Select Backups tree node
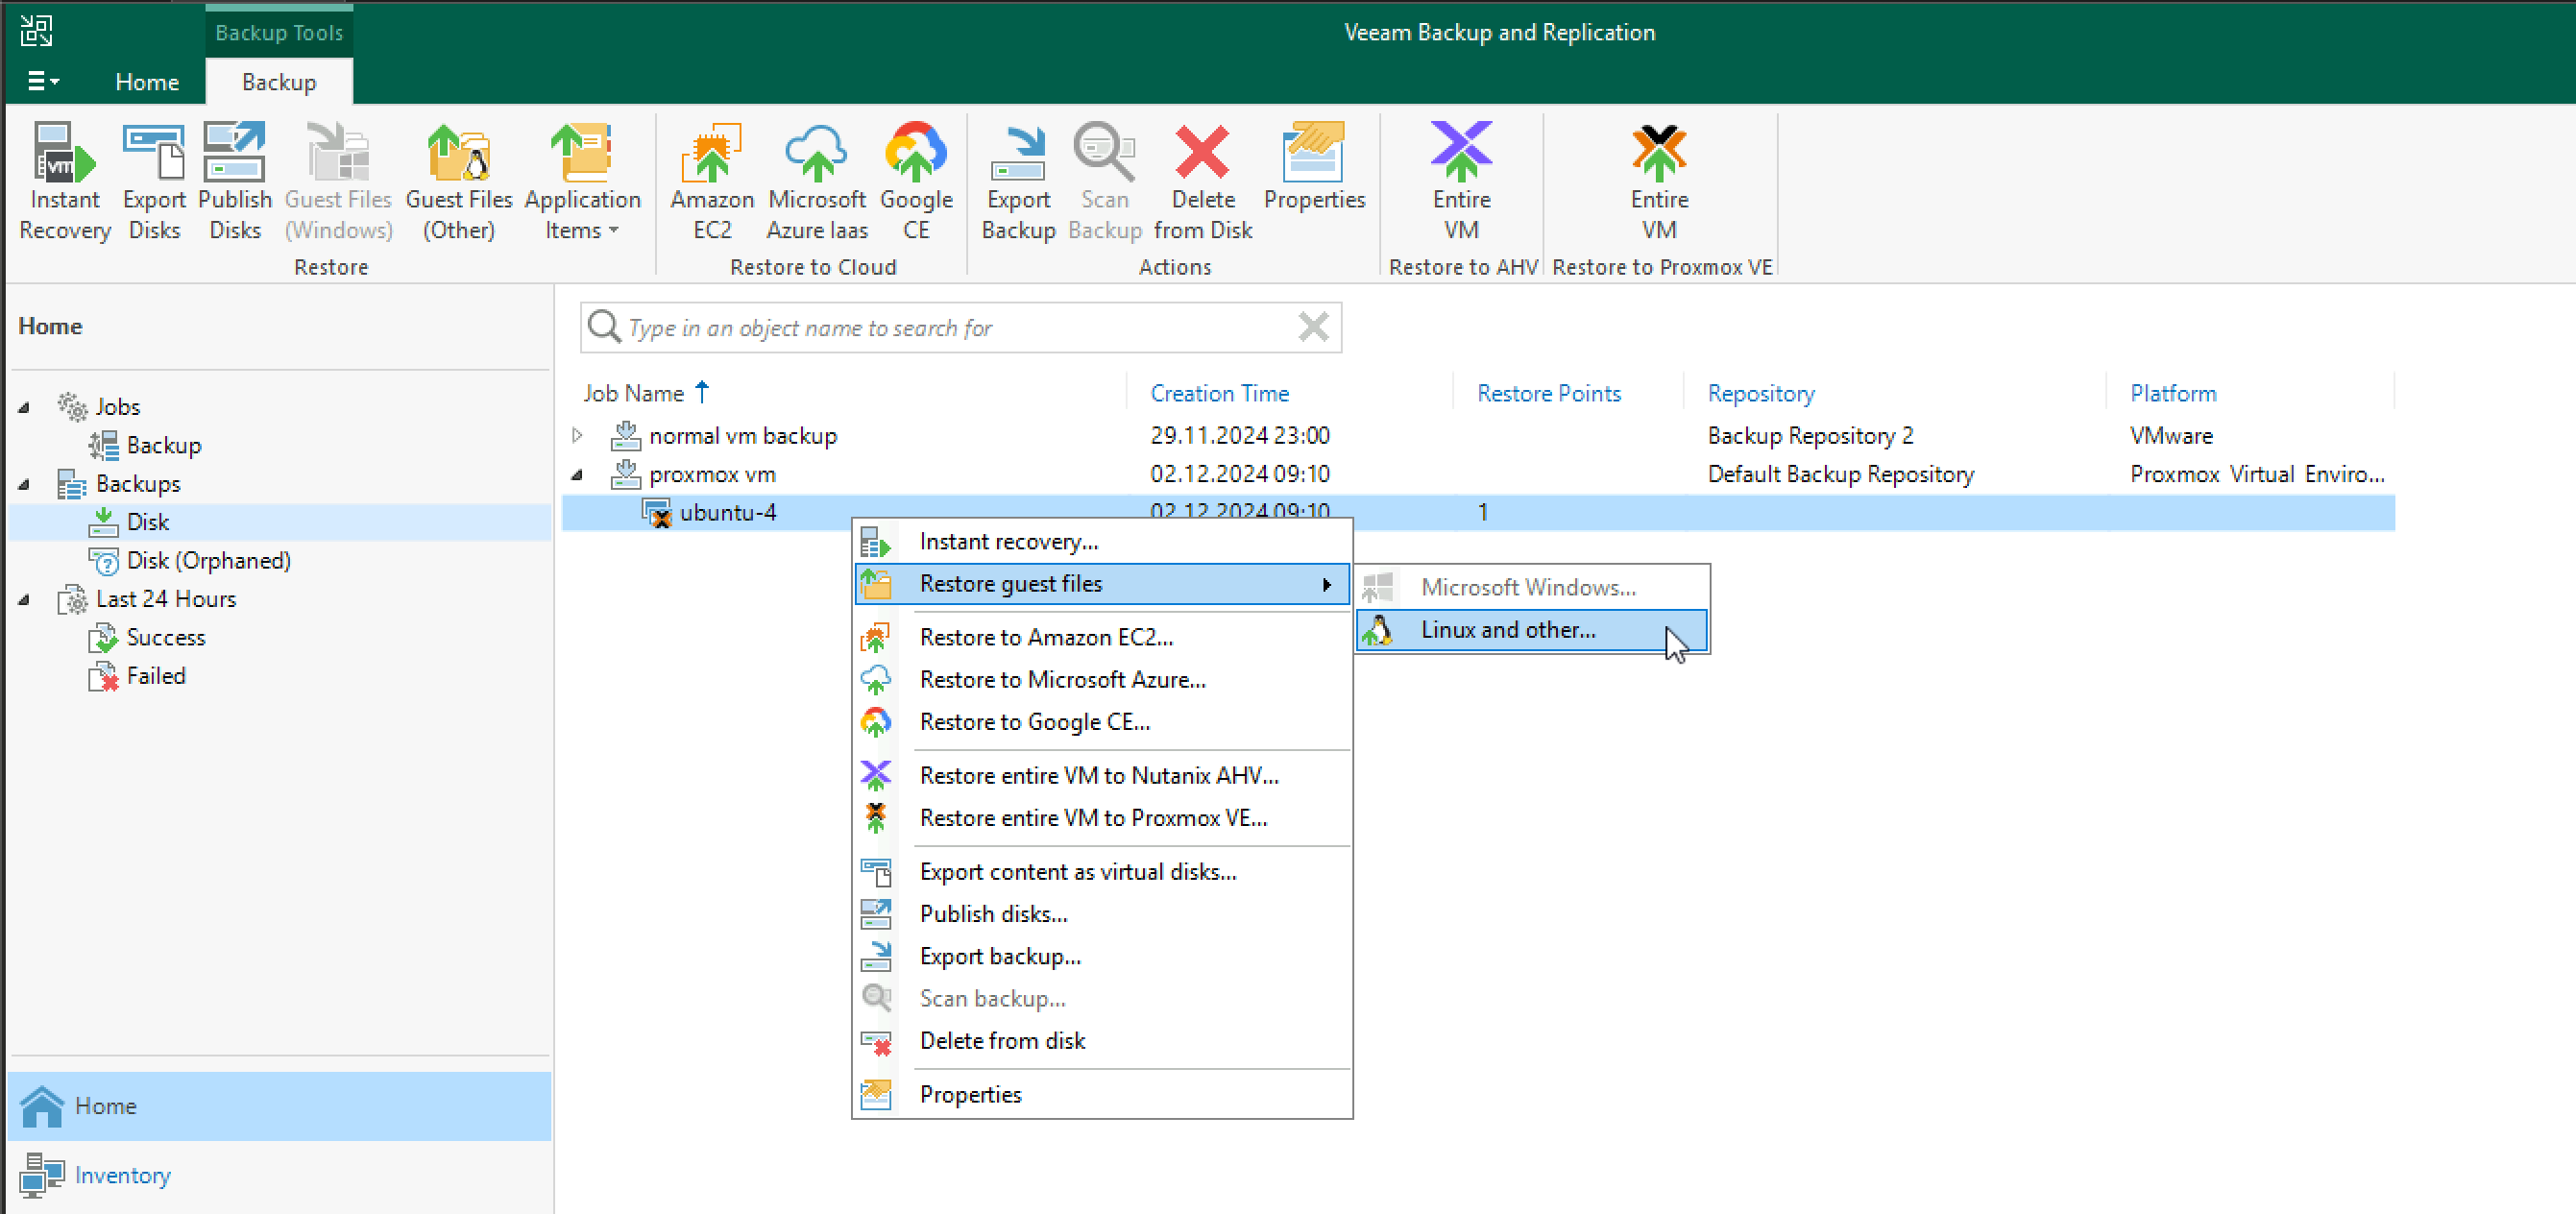Image resolution: width=2576 pixels, height=1214 pixels. click(119, 484)
